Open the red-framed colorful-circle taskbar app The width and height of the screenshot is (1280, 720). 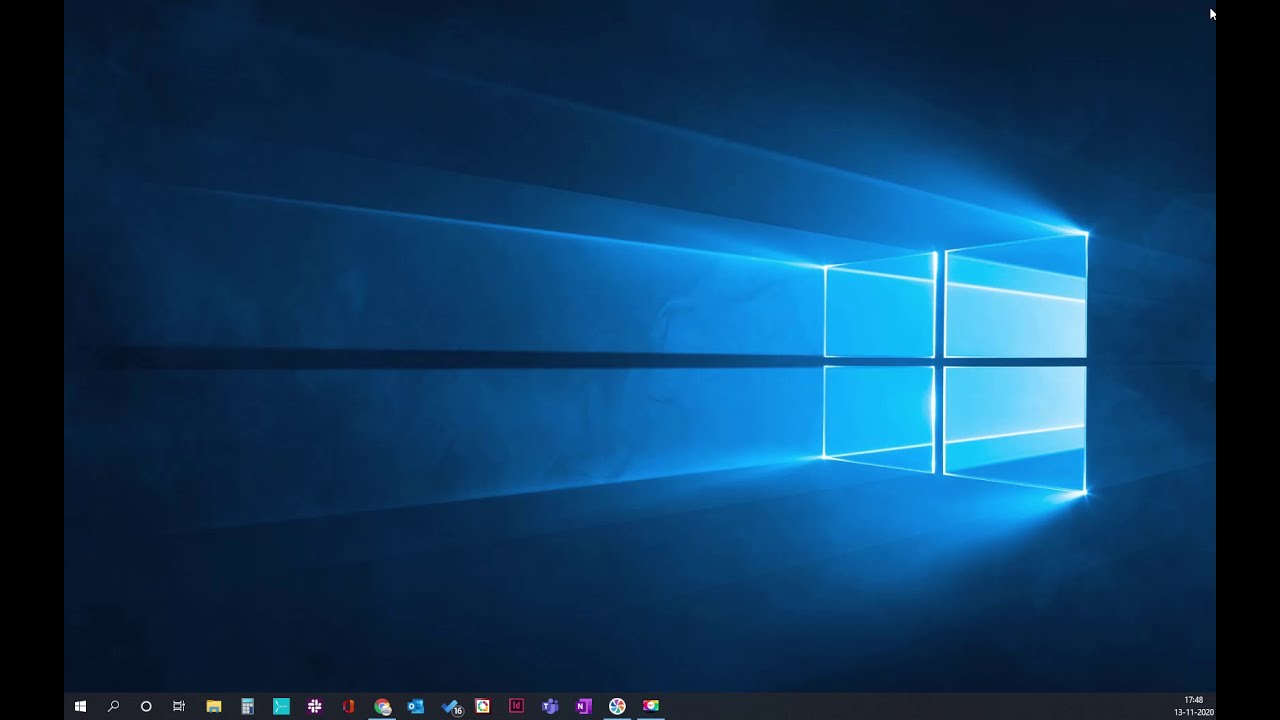[483, 706]
